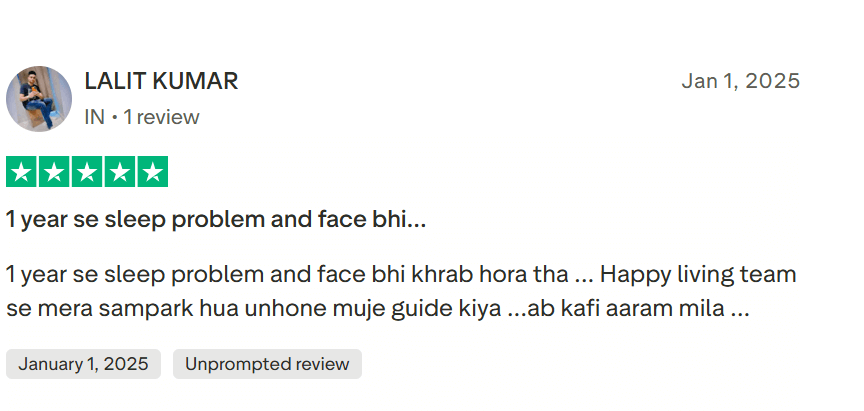Click the fourth green rating star
This screenshot has width=864, height=411.
(x=120, y=172)
